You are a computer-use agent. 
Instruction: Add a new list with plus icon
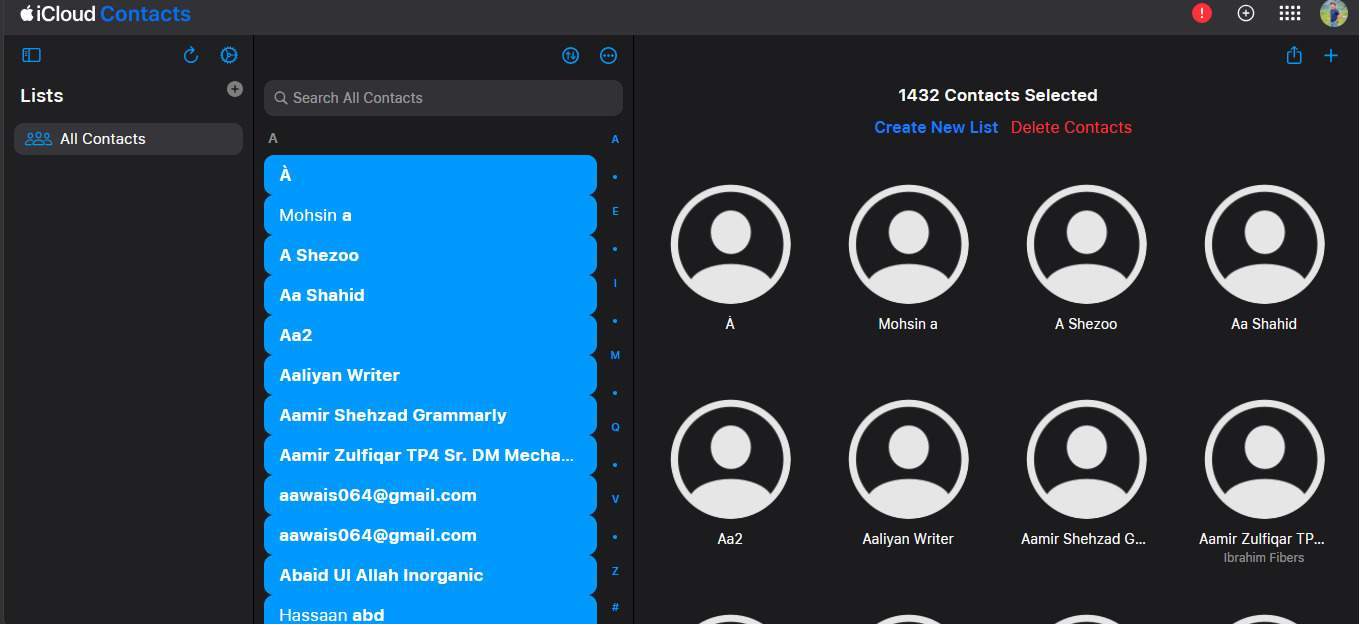click(235, 89)
